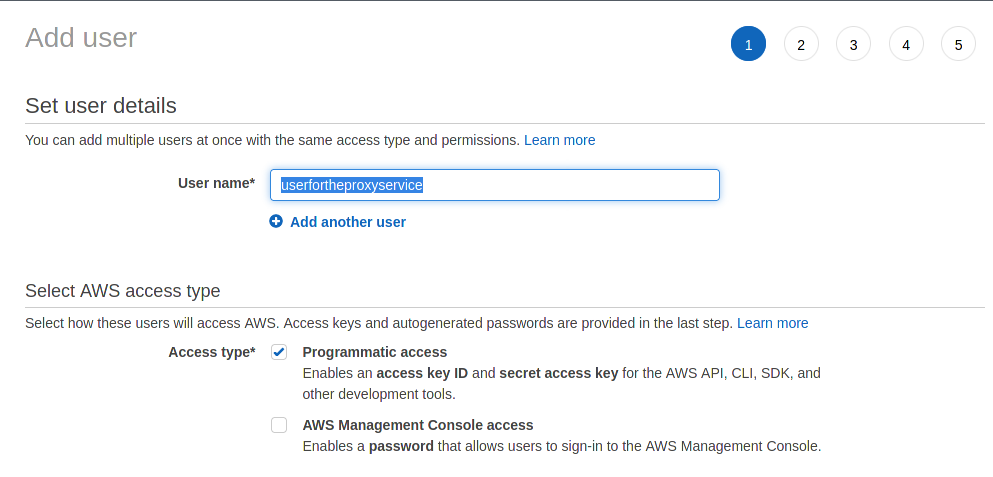Image resolution: width=993 pixels, height=477 pixels.
Task: Click the Select AWS access type heading
Action: pyautogui.click(x=122, y=291)
